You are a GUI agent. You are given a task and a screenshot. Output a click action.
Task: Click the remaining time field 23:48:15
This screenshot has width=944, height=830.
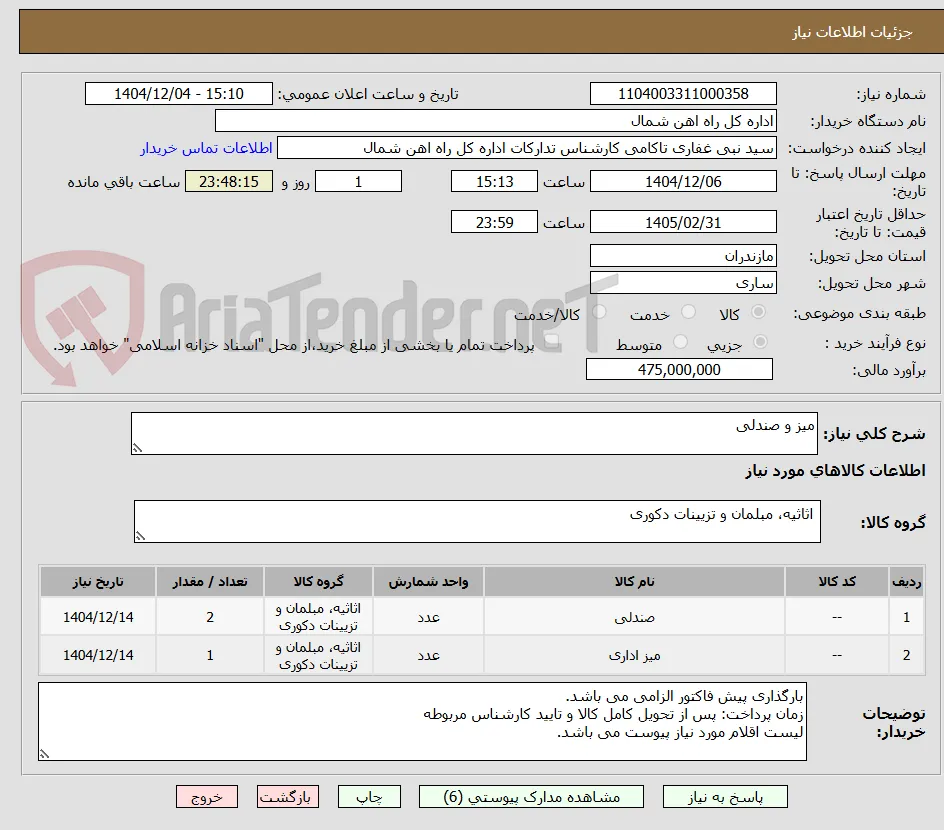229,181
